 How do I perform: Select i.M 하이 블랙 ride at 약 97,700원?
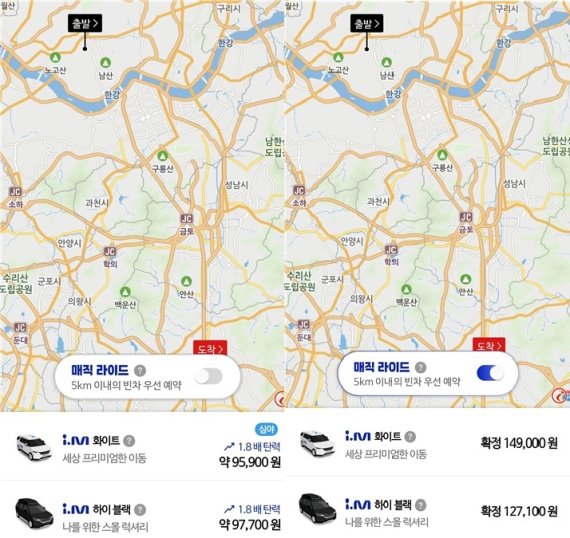pos(142,510)
